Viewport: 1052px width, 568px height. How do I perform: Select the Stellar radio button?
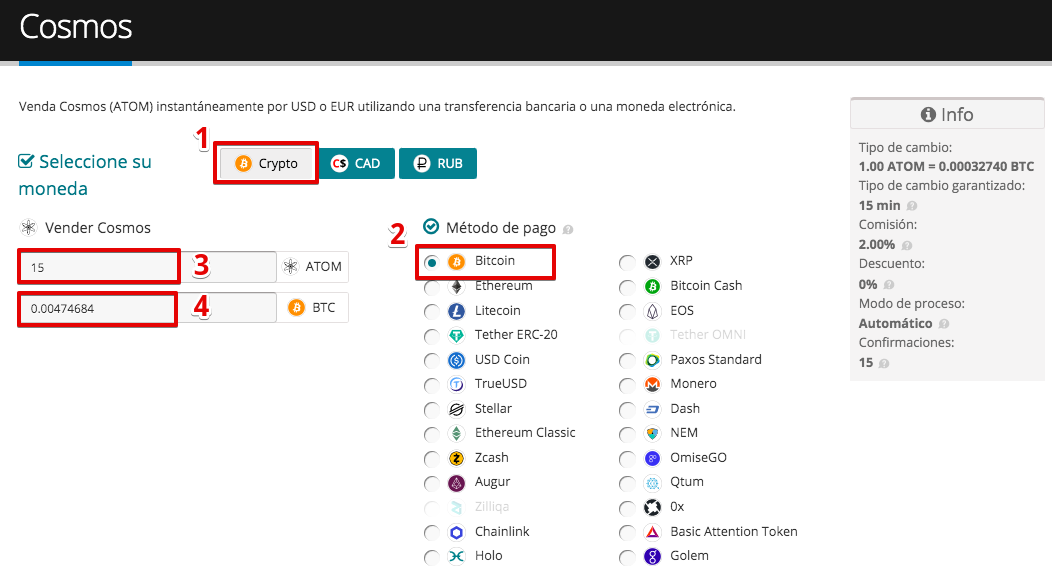(x=432, y=410)
